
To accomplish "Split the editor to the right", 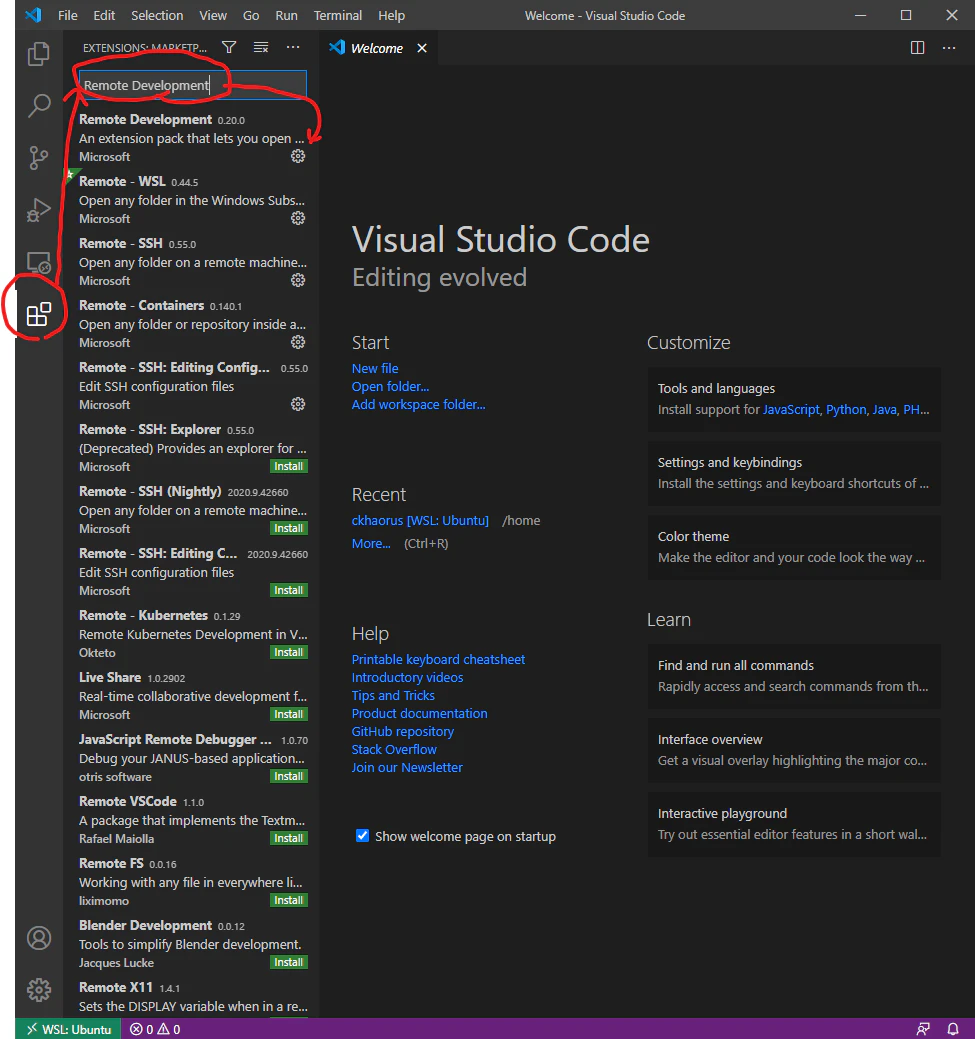I will tap(917, 48).
